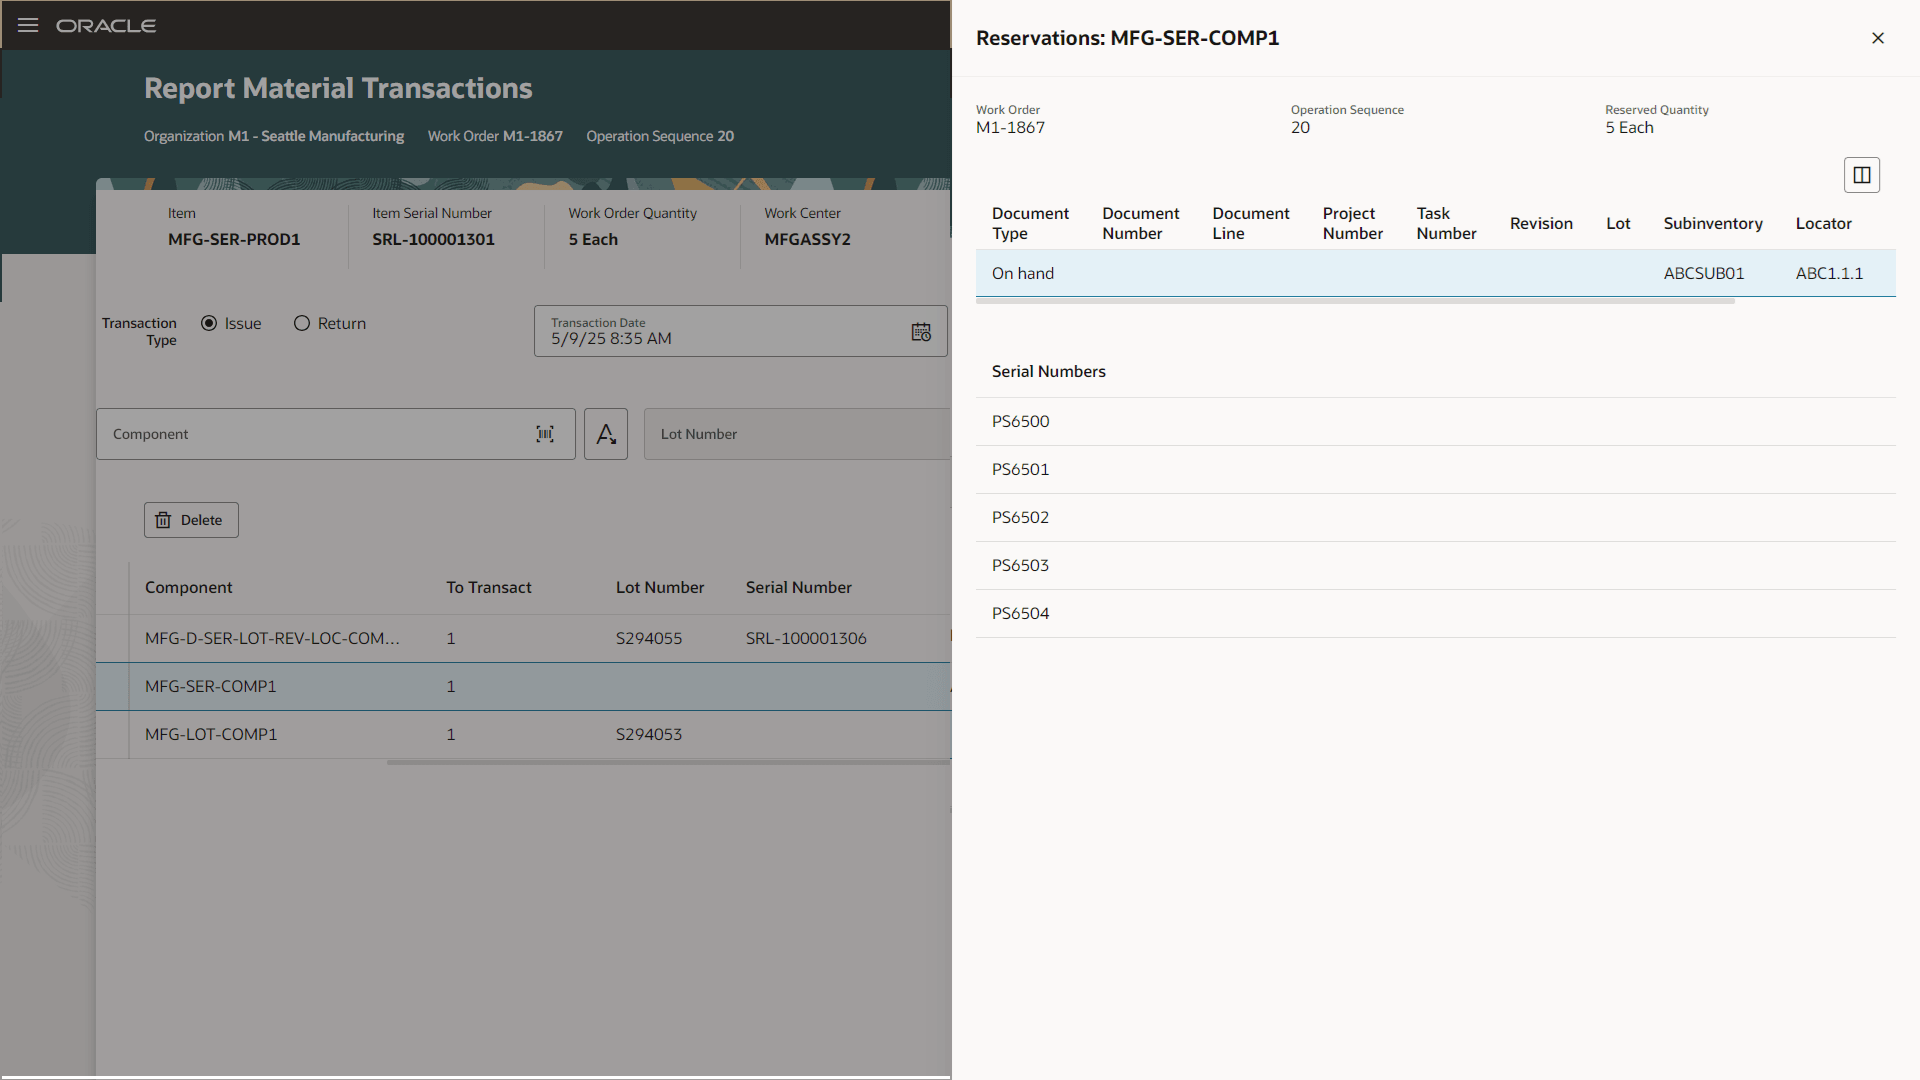Image resolution: width=1920 pixels, height=1080 pixels.
Task: Click the keyboard entry icon next to Component field
Action: (605, 434)
